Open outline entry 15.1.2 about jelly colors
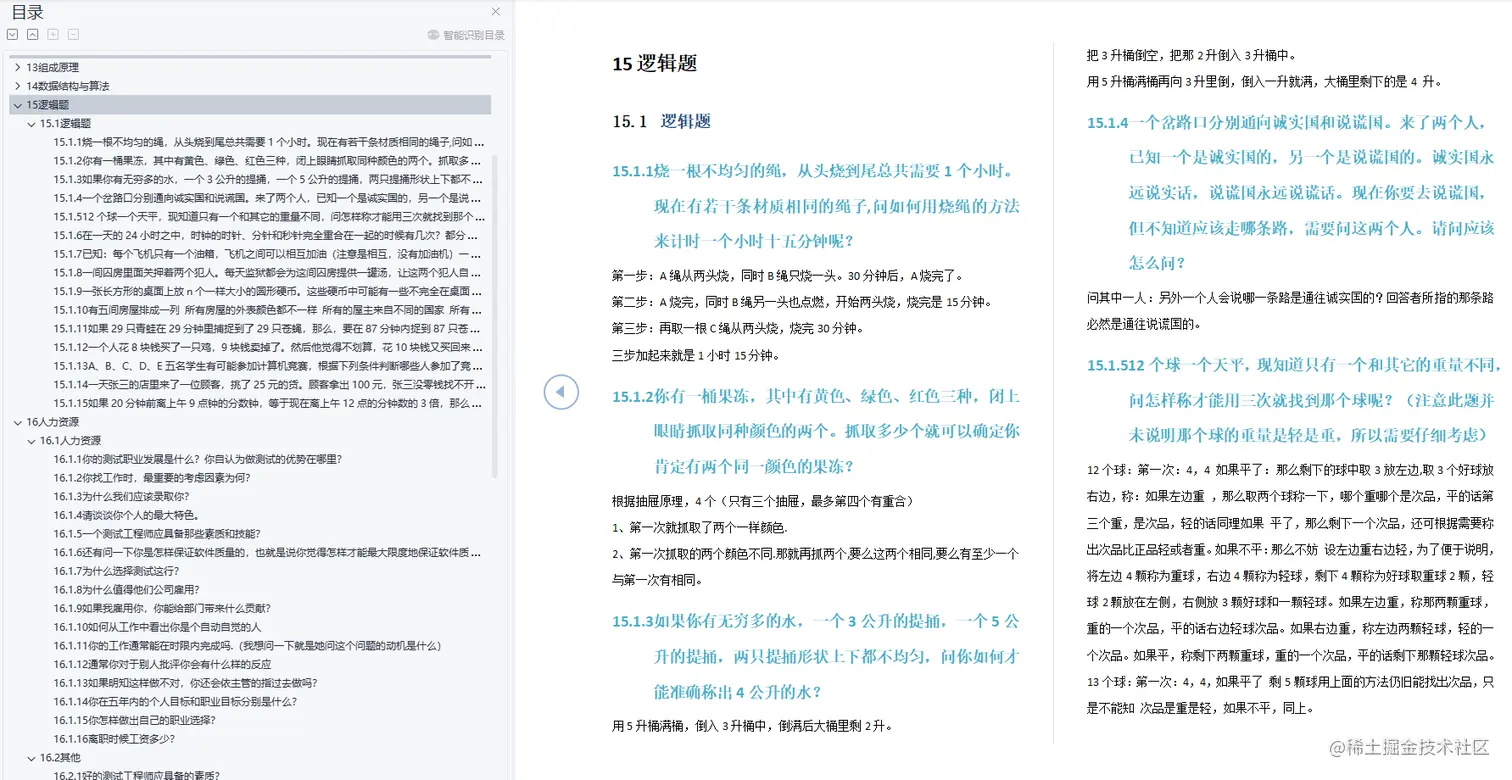Screen dimensions: 1512x780 pyautogui.click(x=269, y=161)
